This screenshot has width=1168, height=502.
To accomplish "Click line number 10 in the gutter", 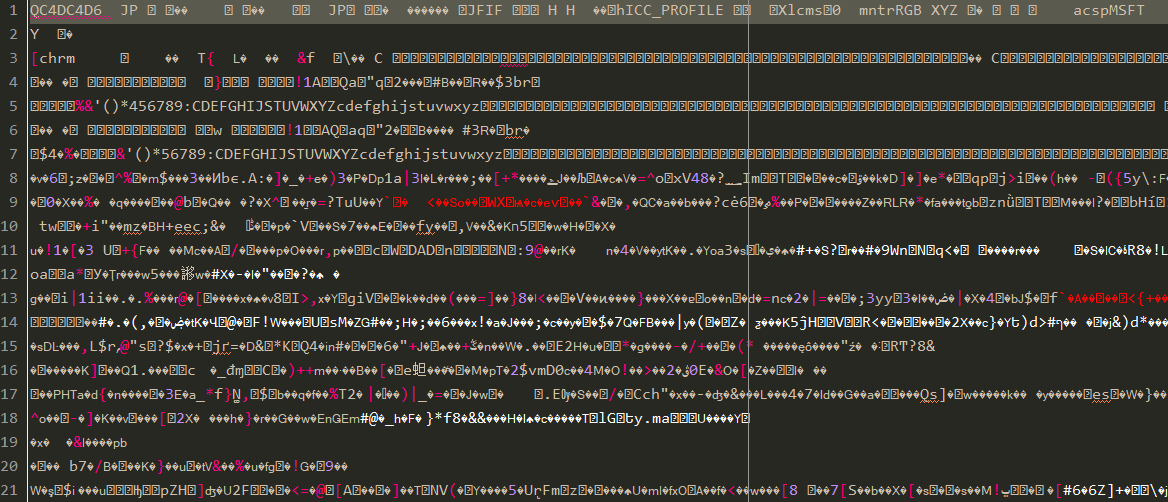I will click(x=10, y=226).
